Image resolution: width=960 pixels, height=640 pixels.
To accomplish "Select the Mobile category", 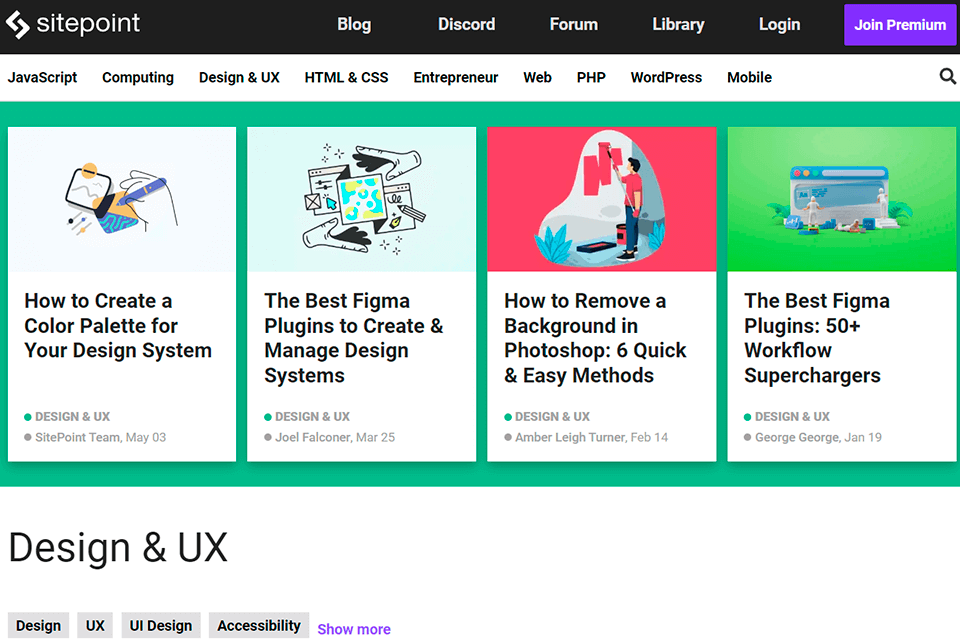I will (749, 78).
